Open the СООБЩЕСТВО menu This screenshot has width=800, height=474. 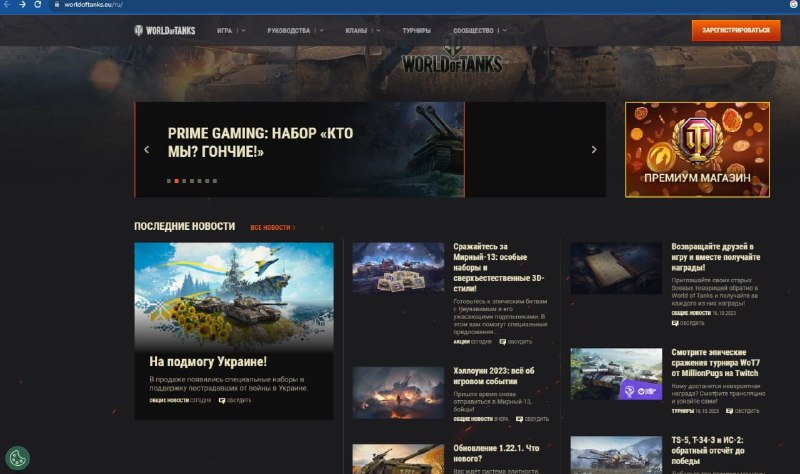473,31
